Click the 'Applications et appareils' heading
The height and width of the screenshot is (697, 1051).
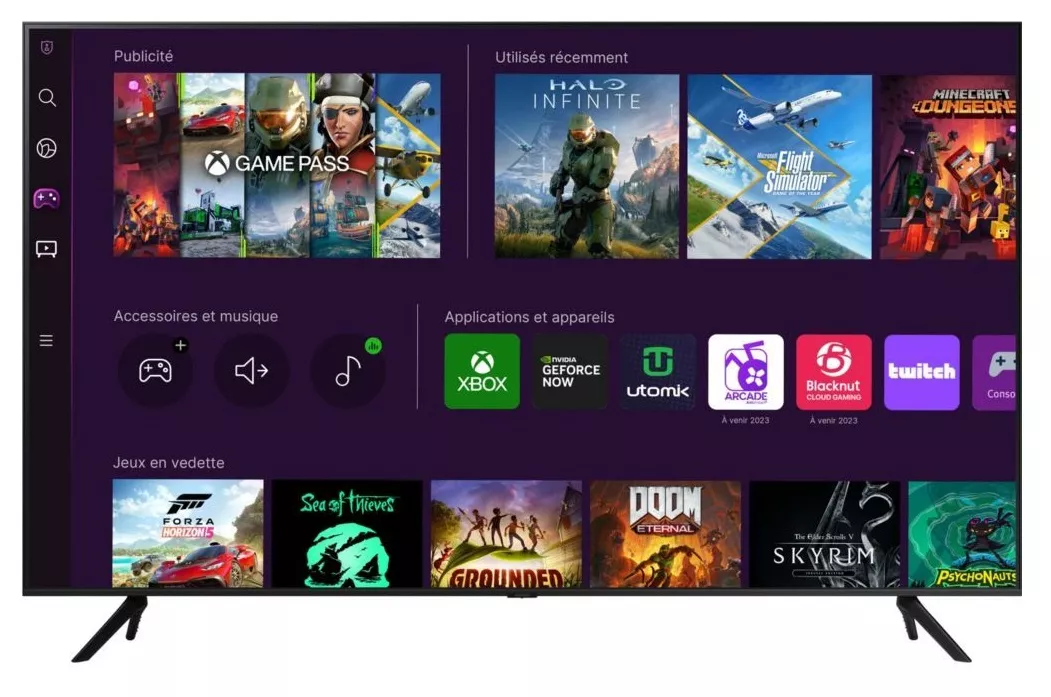click(x=530, y=317)
